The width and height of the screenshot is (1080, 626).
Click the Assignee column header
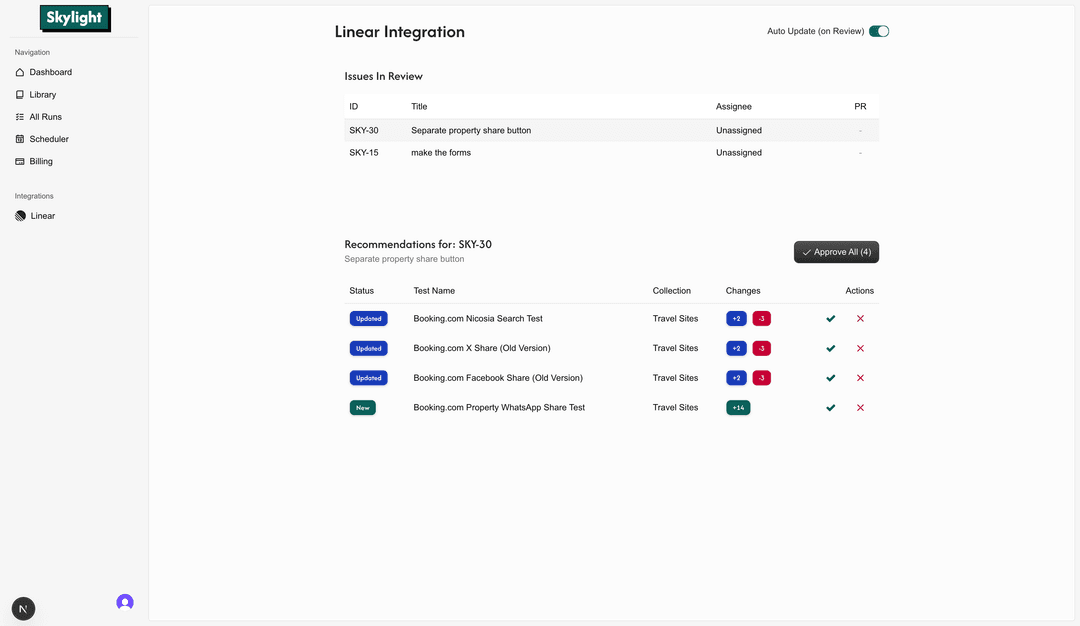pos(734,107)
